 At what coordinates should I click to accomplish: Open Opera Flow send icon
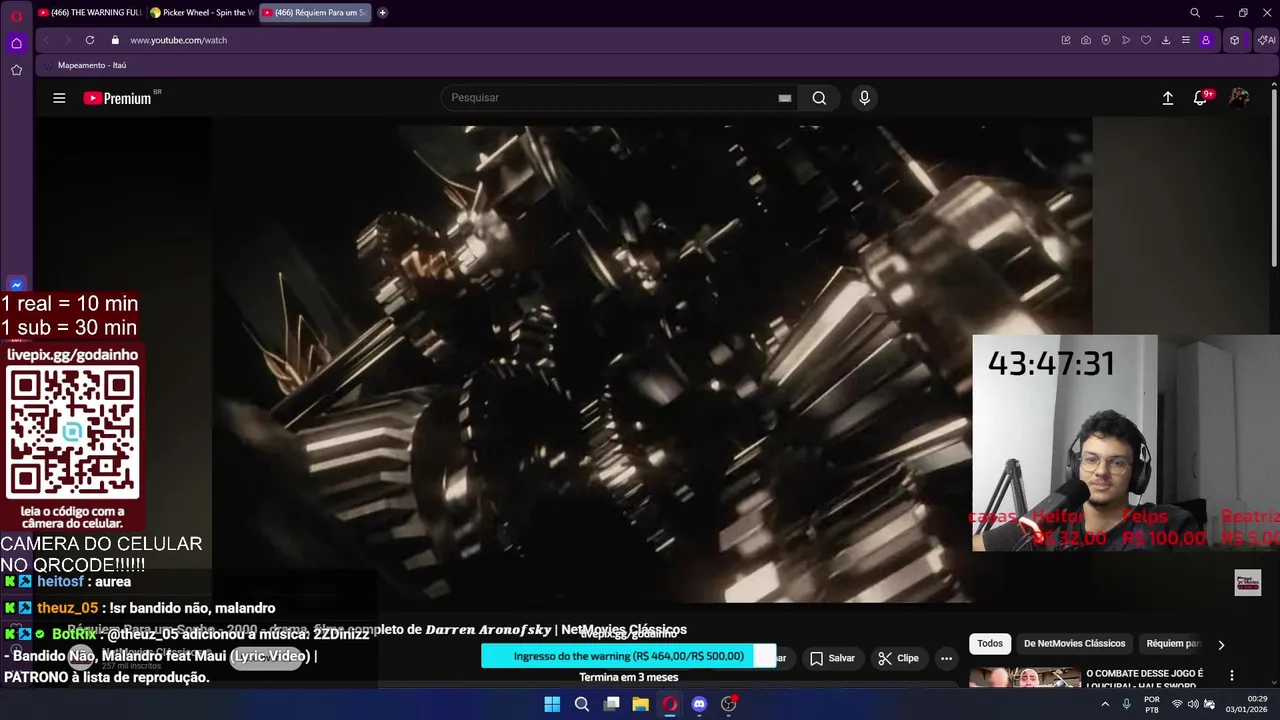click(1126, 40)
